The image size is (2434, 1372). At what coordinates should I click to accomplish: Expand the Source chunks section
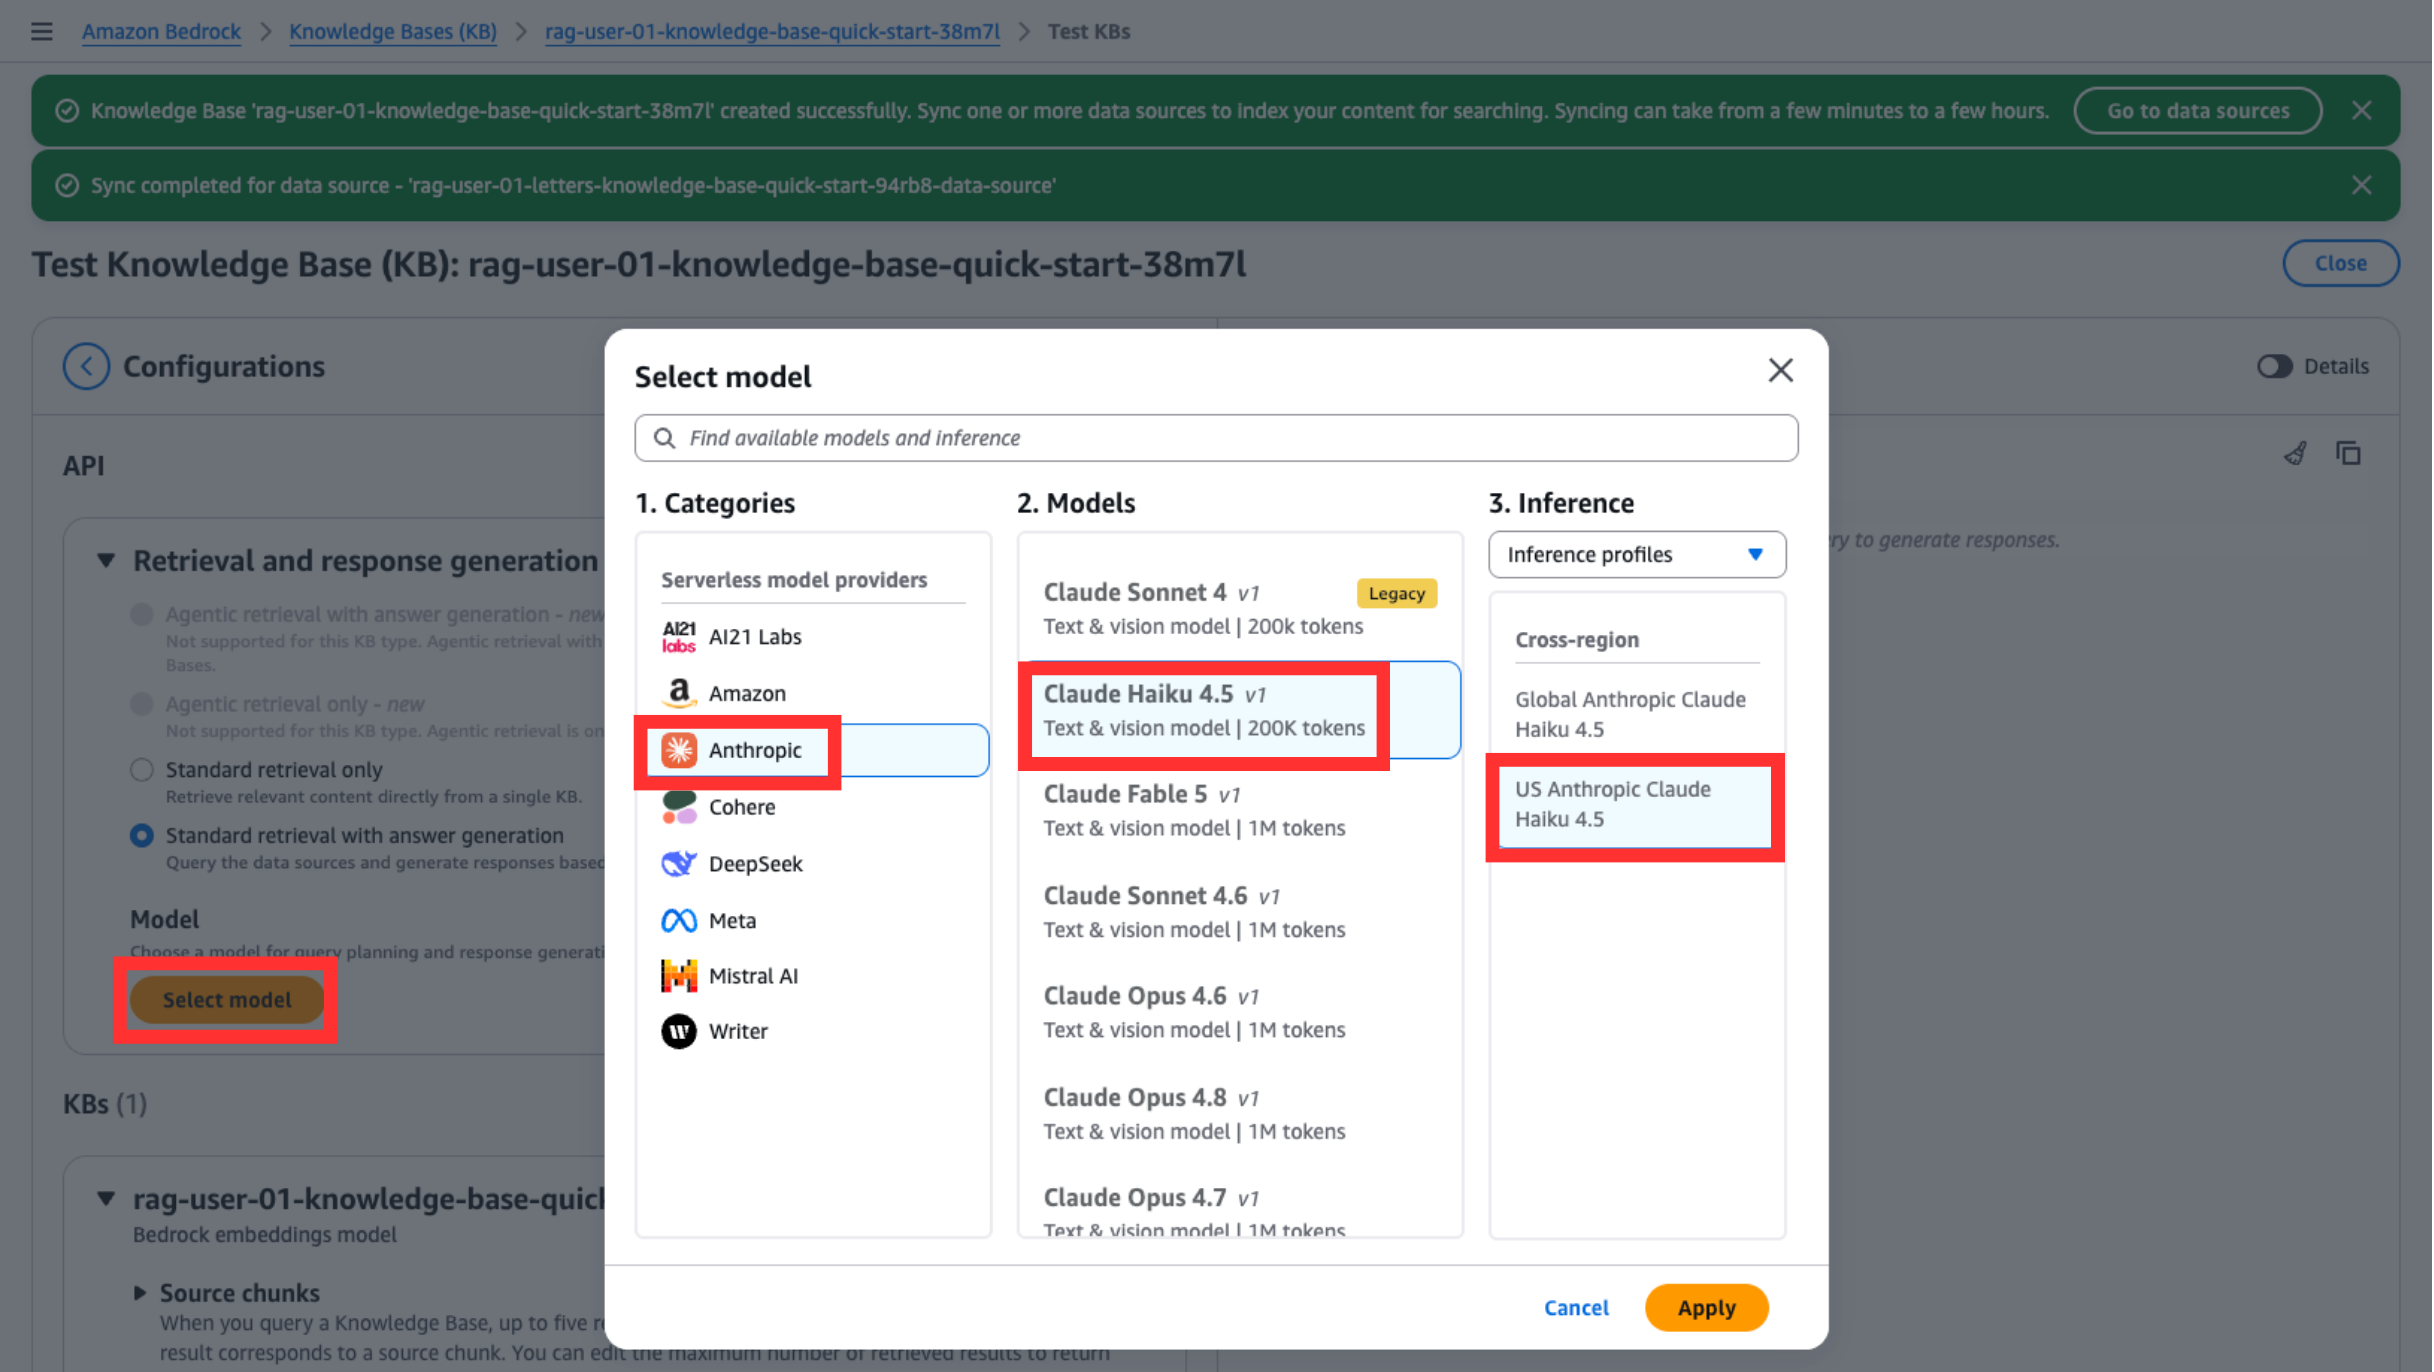(140, 1293)
